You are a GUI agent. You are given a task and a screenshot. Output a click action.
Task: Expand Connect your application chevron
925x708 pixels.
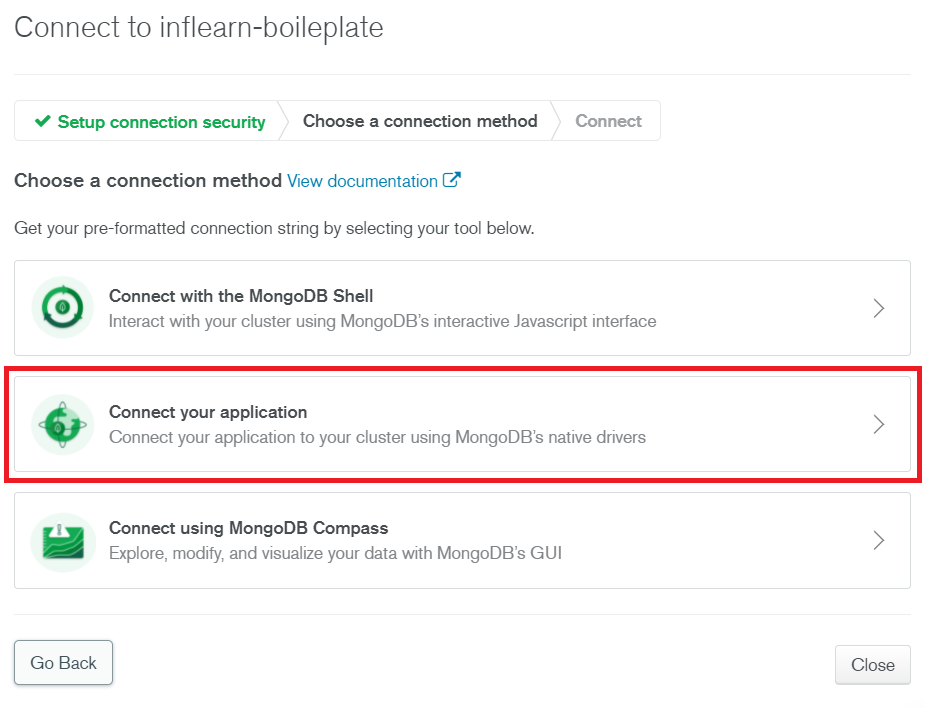coord(878,424)
